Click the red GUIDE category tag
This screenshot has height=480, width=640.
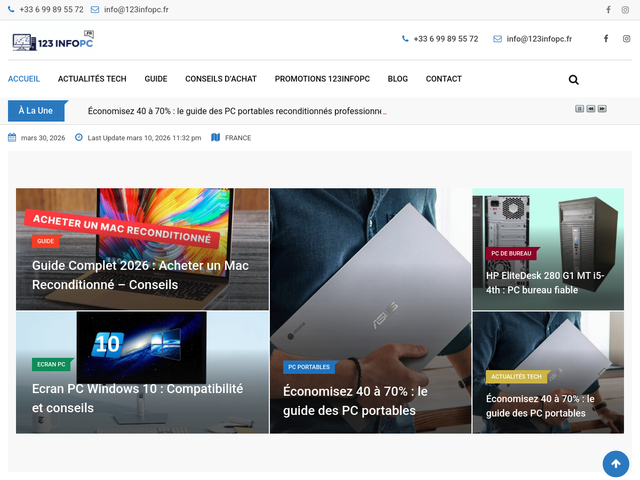46,241
